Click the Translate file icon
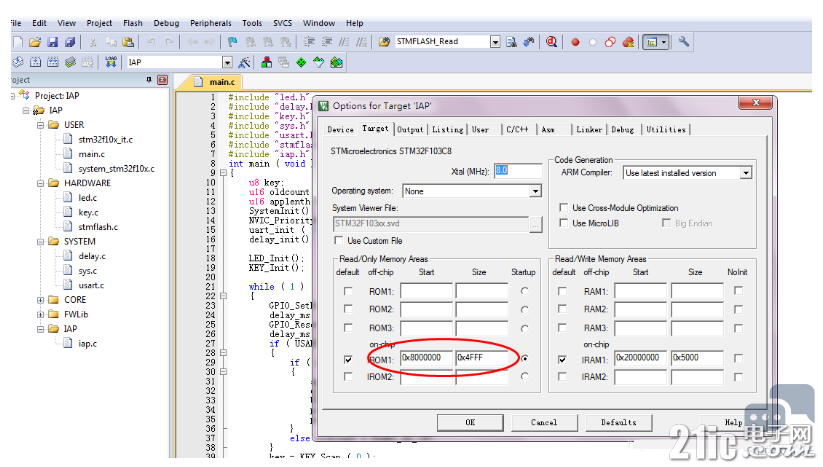Image resolution: width=823 pixels, height=467 pixels. pos(18,62)
